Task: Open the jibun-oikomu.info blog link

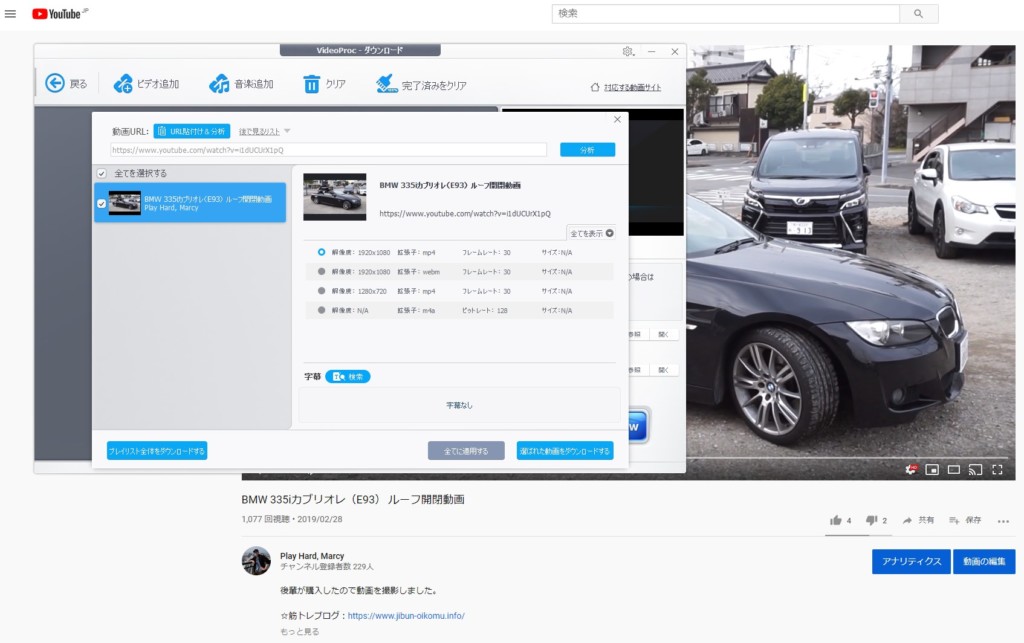Action: [406, 616]
